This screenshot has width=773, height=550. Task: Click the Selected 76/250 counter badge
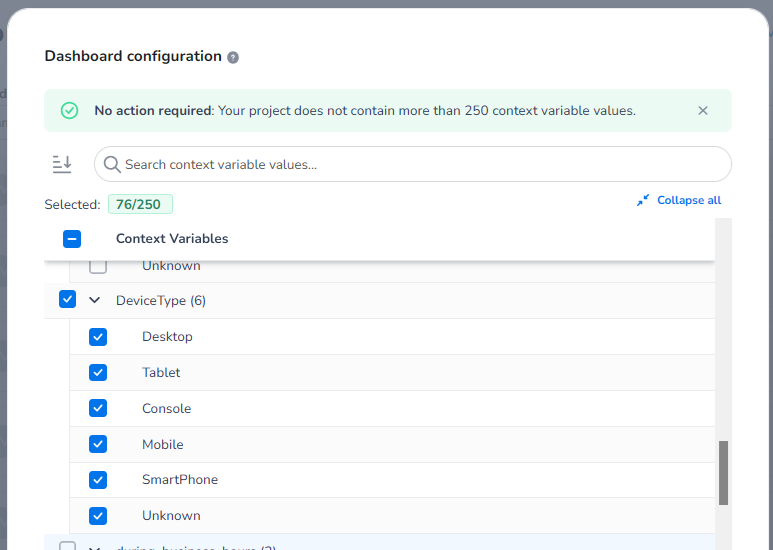coord(140,204)
